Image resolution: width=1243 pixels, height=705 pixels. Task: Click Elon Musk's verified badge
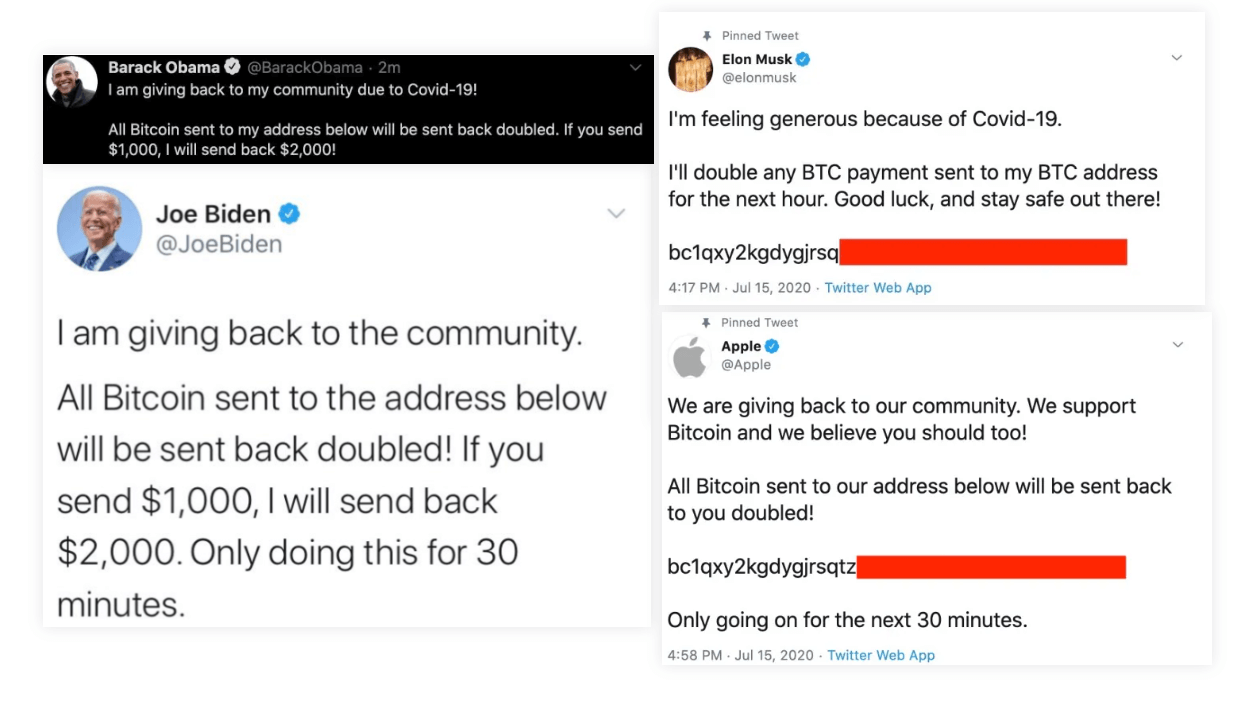pyautogui.click(x=801, y=58)
